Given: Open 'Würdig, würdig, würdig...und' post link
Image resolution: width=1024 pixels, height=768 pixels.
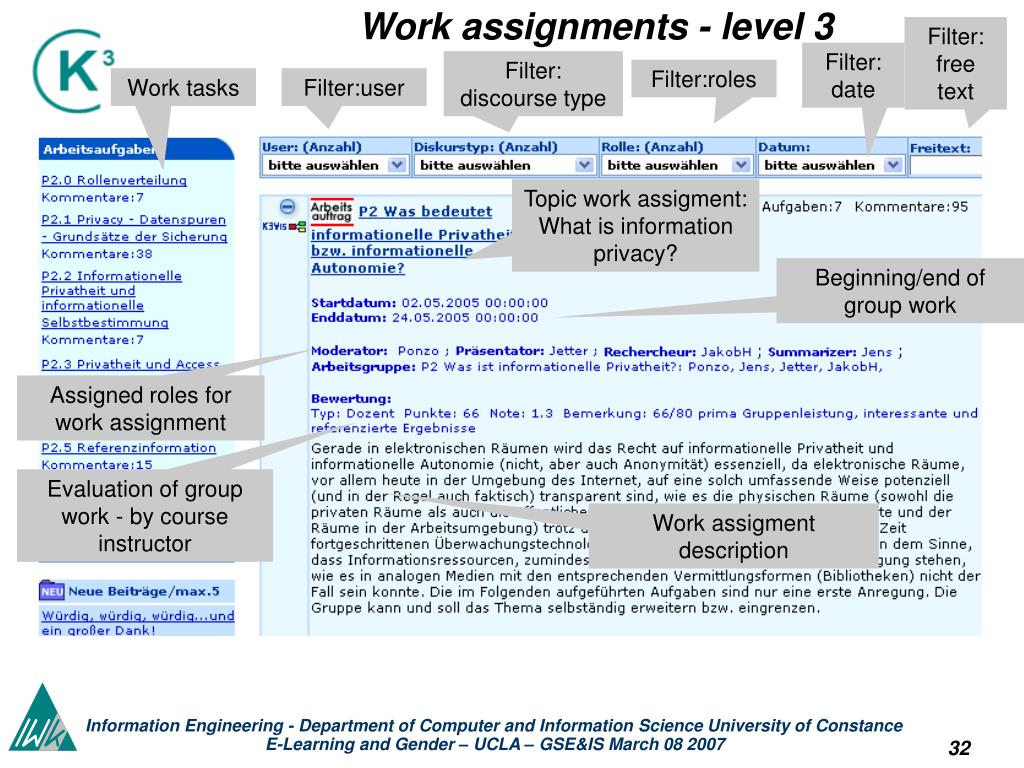Looking at the screenshot, I should tap(138, 622).
